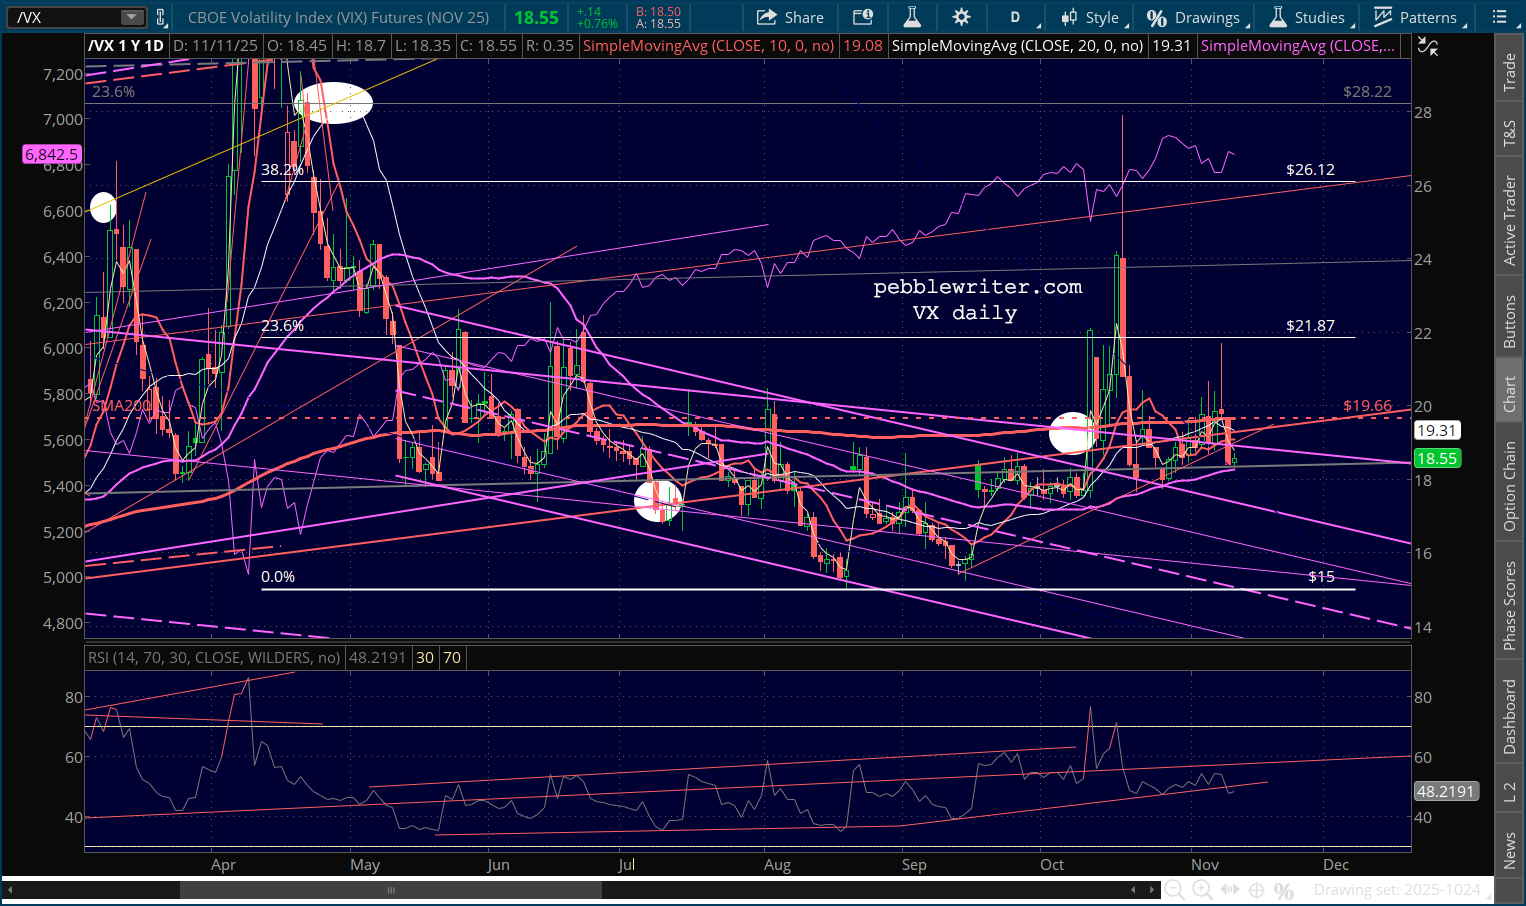This screenshot has width=1526, height=906.
Task: Open the News side tab
Action: point(1509,850)
